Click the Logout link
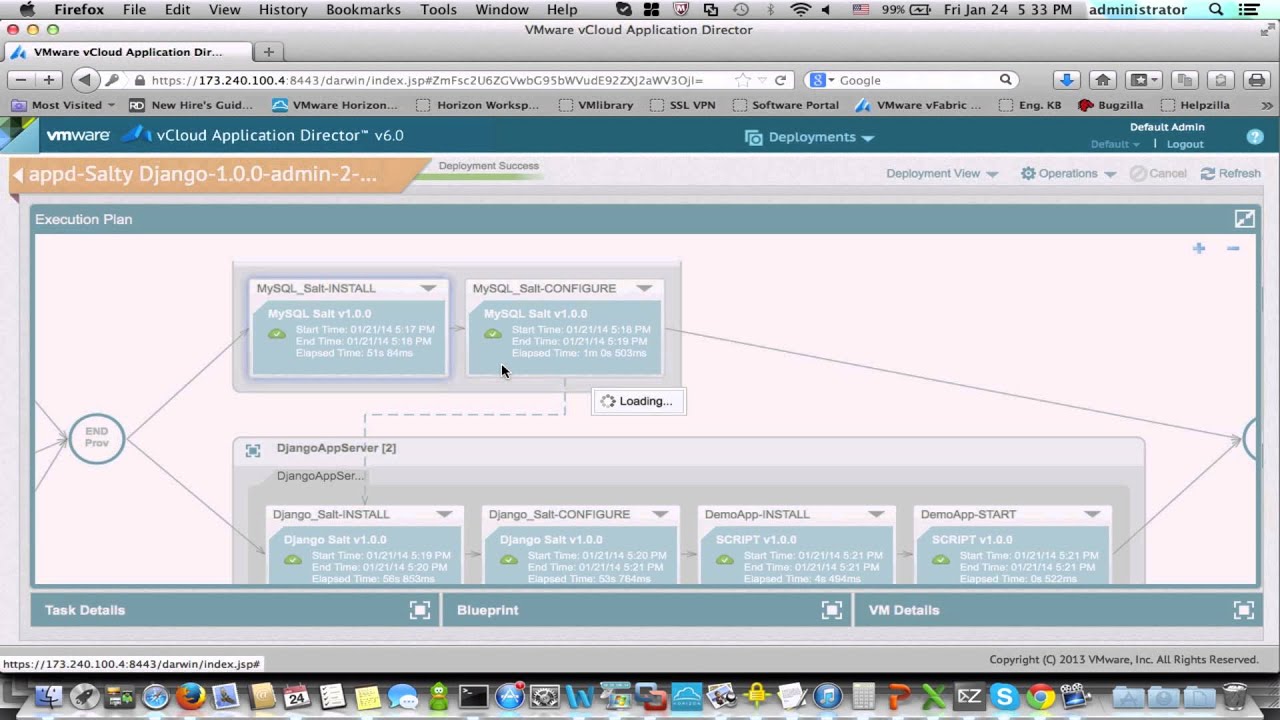 pyautogui.click(x=1185, y=144)
